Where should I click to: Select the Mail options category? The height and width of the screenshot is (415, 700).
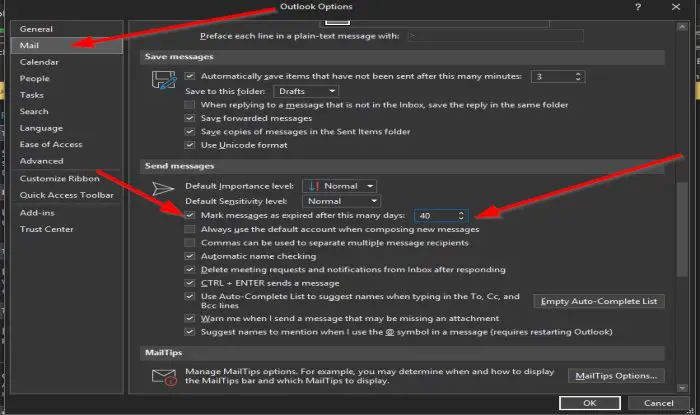[67, 46]
